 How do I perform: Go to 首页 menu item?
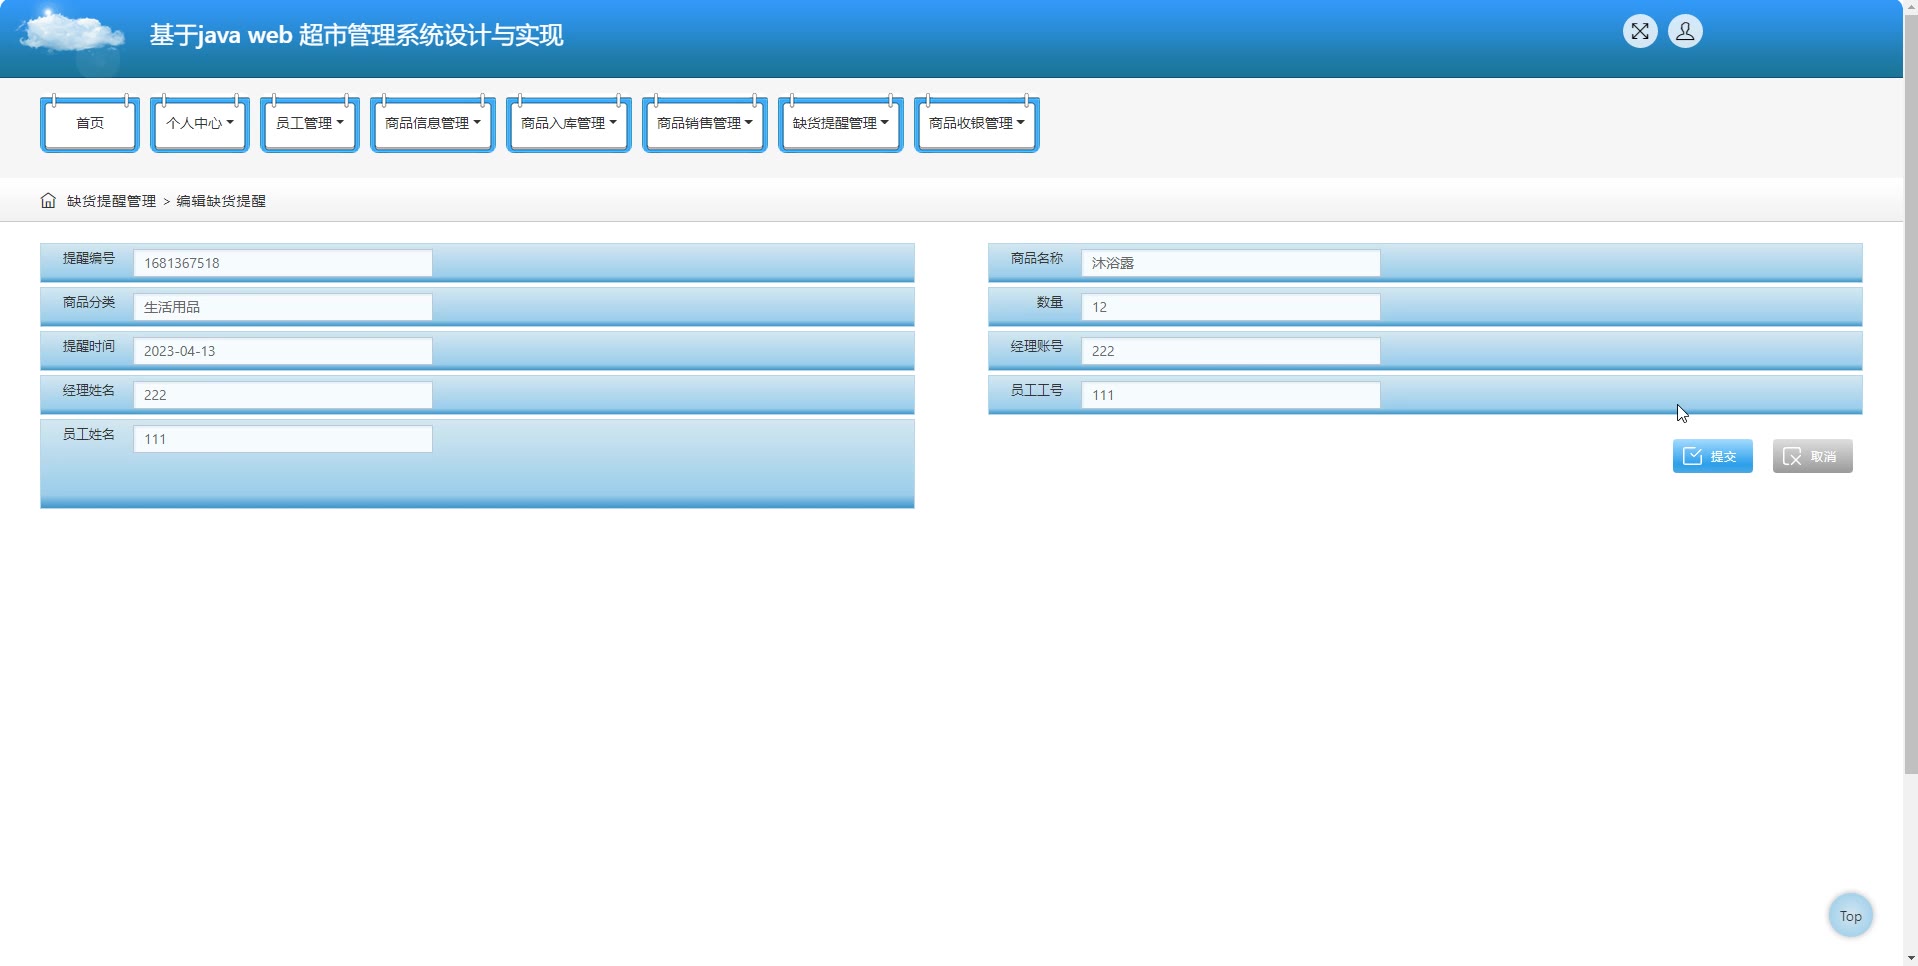click(90, 123)
